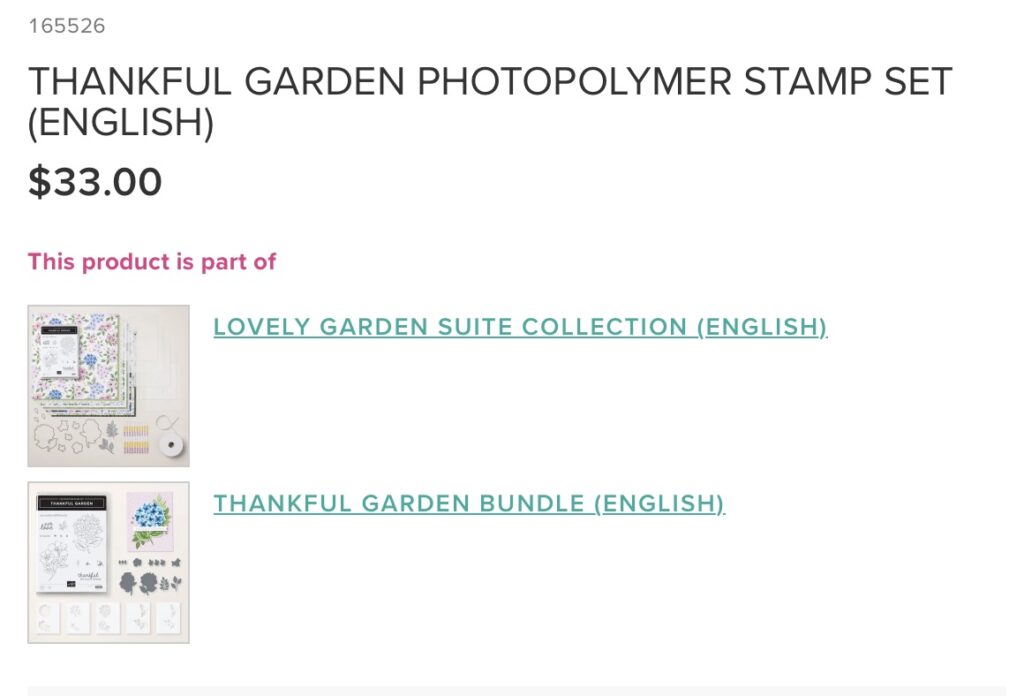
Task: Open the Thankful Garden Bundle (English) link
Action: [469, 503]
